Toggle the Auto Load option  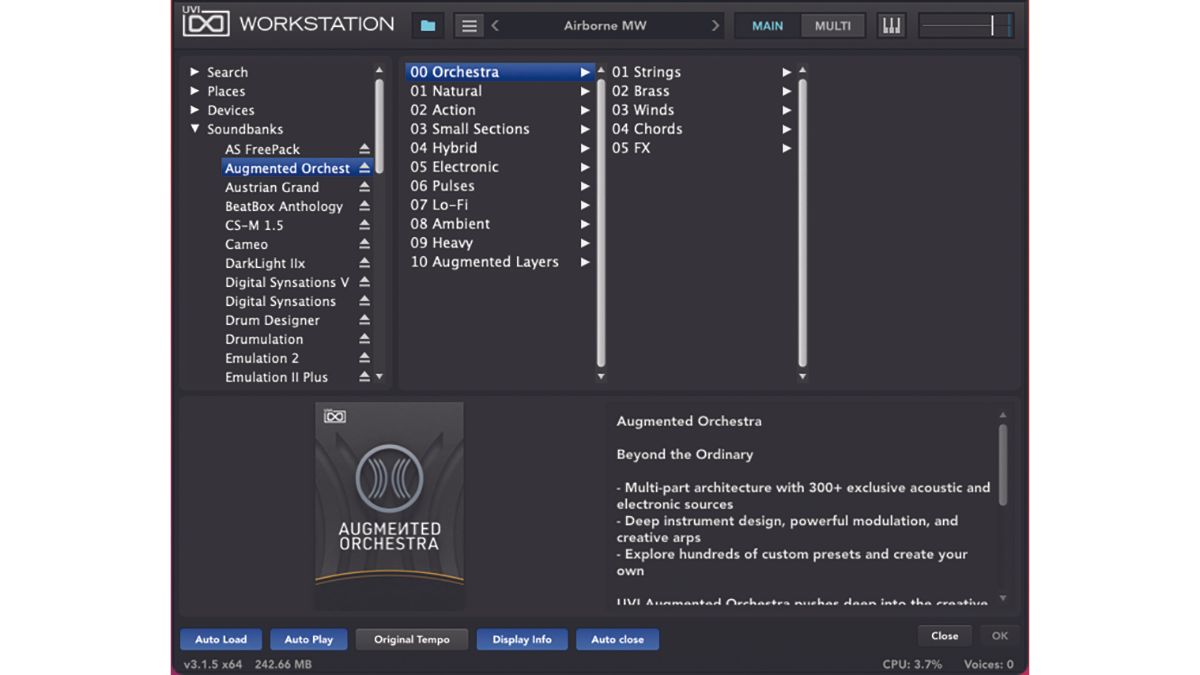tap(220, 639)
